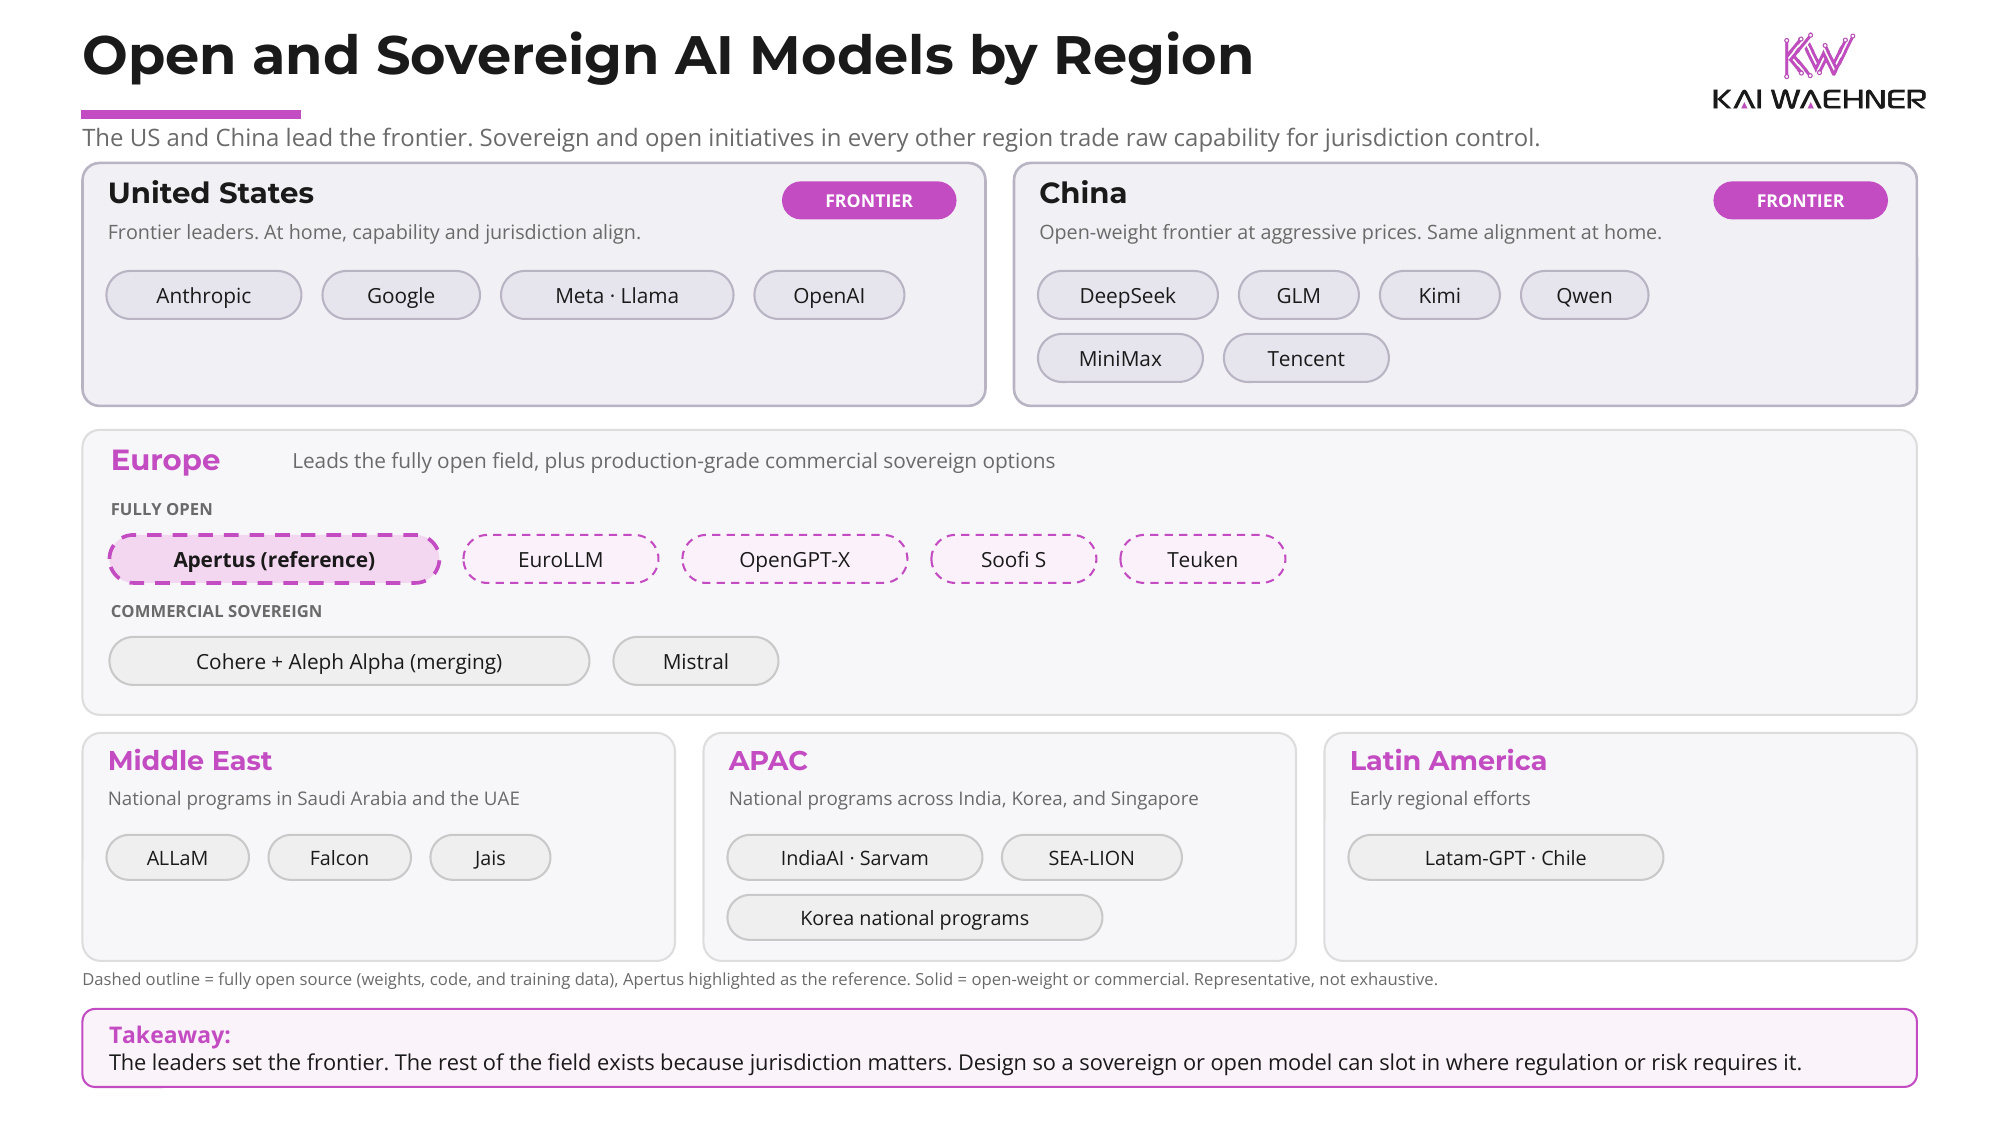Select Cohere + Aleph Alpha (merging) pill
This screenshot has height=1125, width=2001.
click(x=349, y=661)
